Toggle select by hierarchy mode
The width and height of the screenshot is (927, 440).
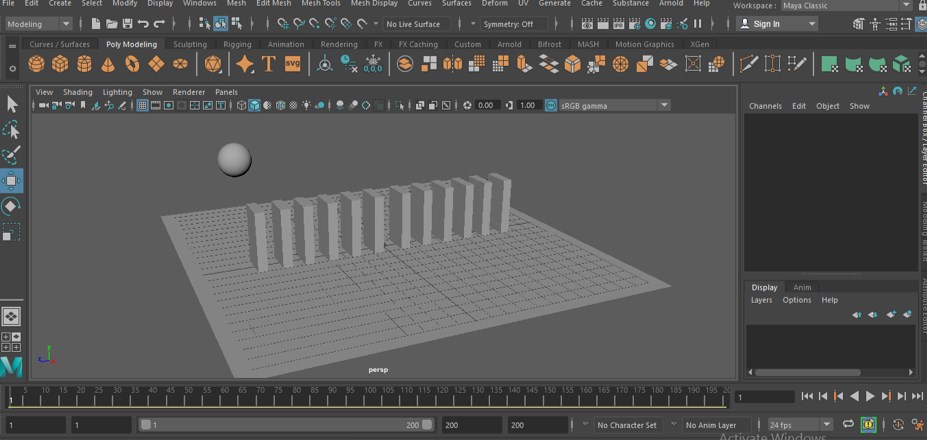[205, 24]
